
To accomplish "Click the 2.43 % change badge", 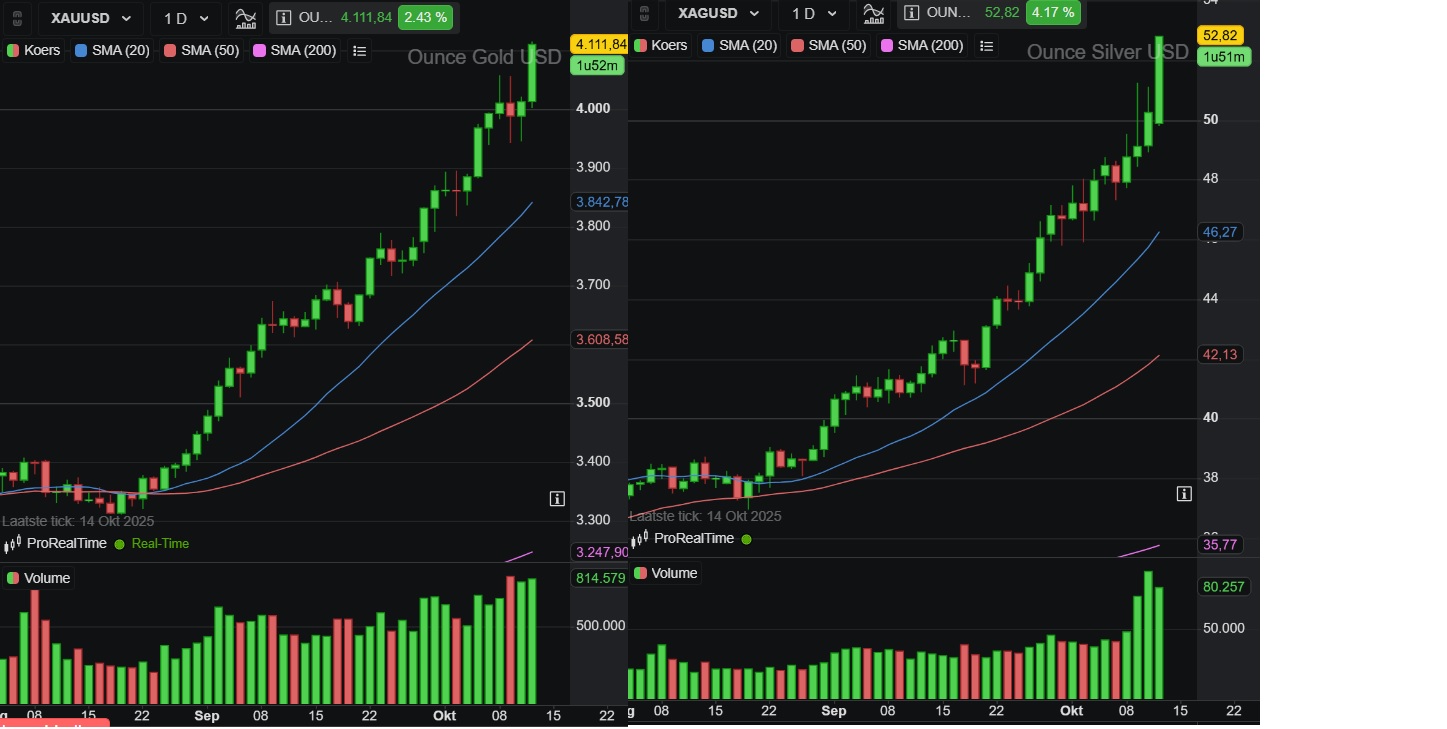I will pos(425,17).
